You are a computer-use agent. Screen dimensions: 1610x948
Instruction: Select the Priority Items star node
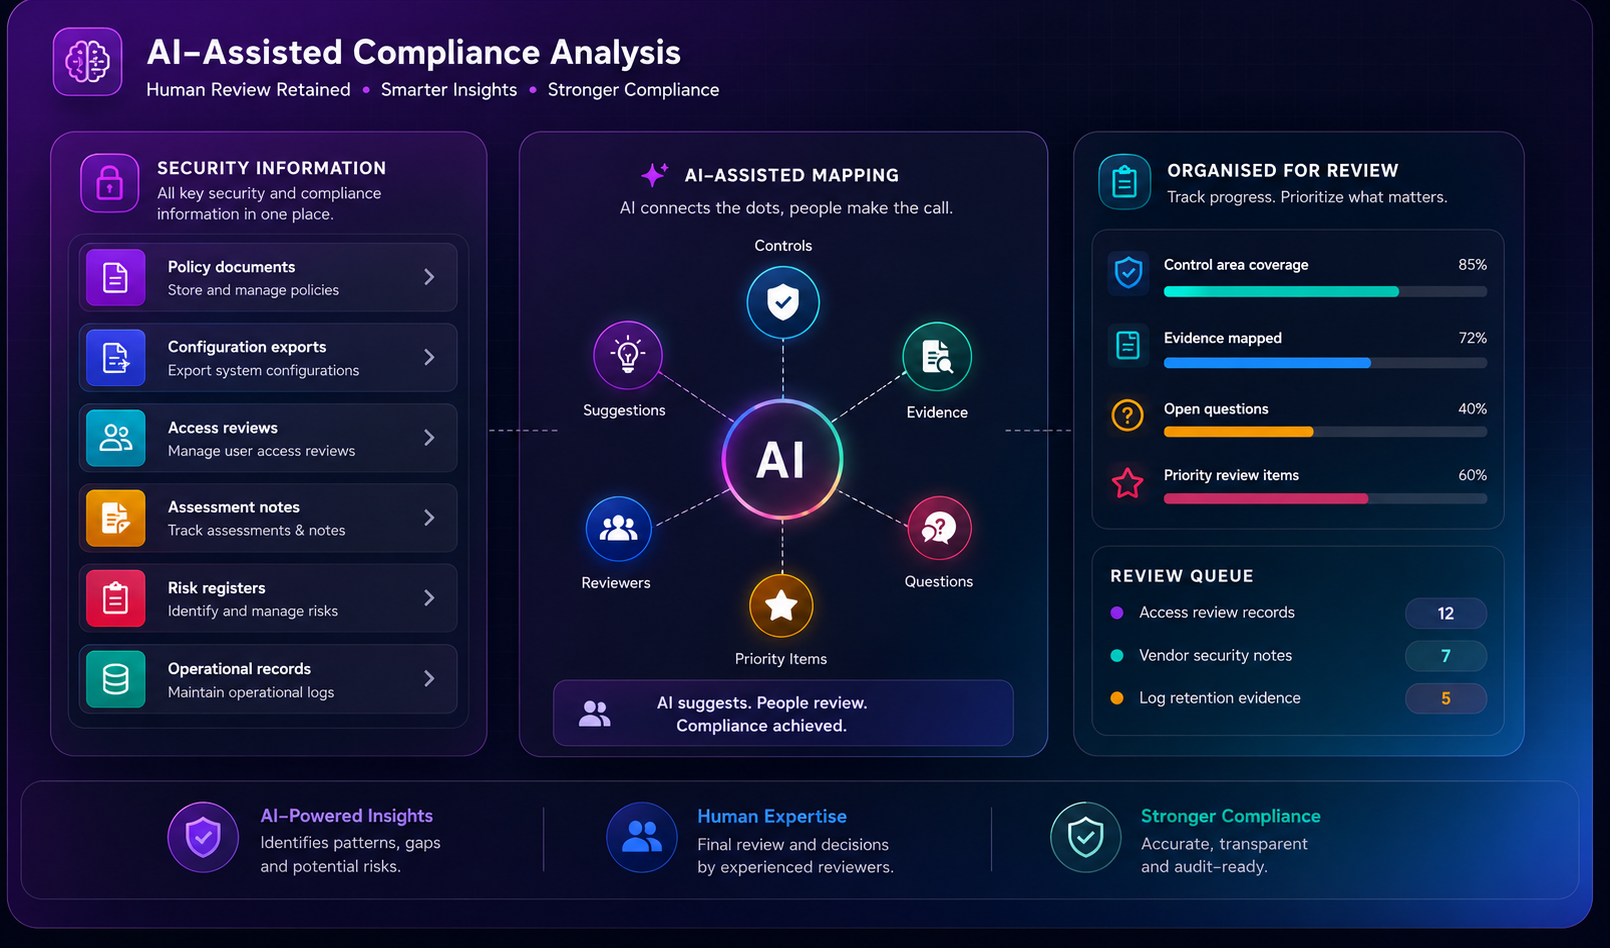[781, 606]
